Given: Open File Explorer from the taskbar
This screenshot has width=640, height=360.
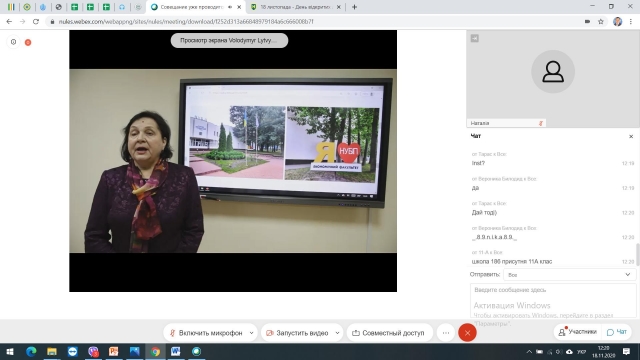Looking at the screenshot, I should [x=52, y=351].
